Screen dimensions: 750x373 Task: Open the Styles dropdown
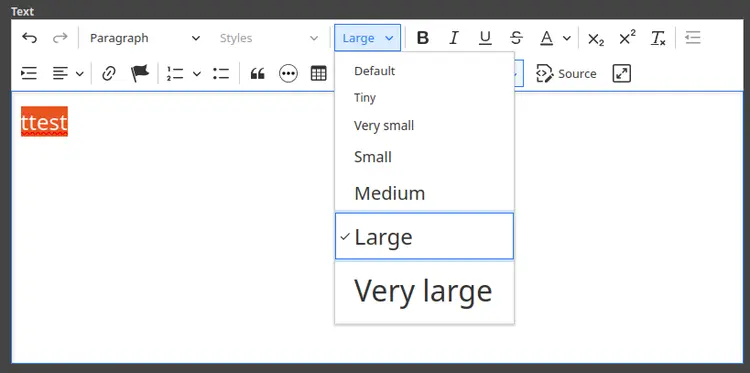click(268, 38)
